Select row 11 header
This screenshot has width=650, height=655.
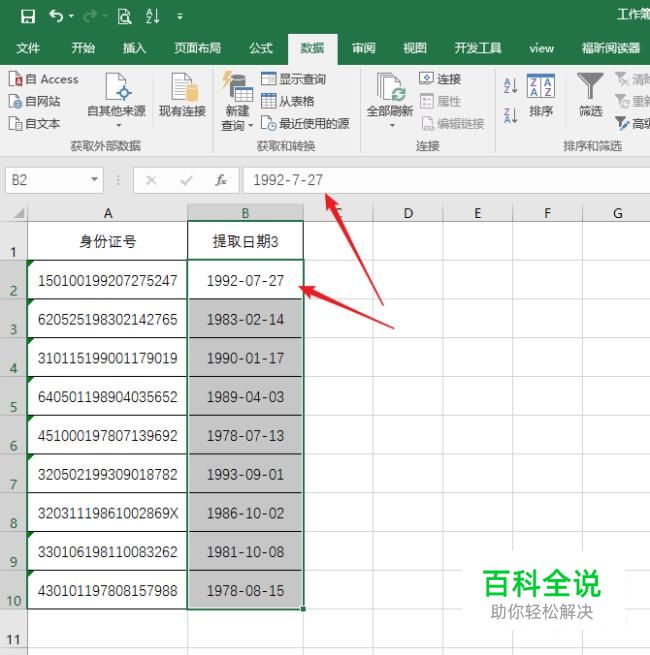click(13, 629)
